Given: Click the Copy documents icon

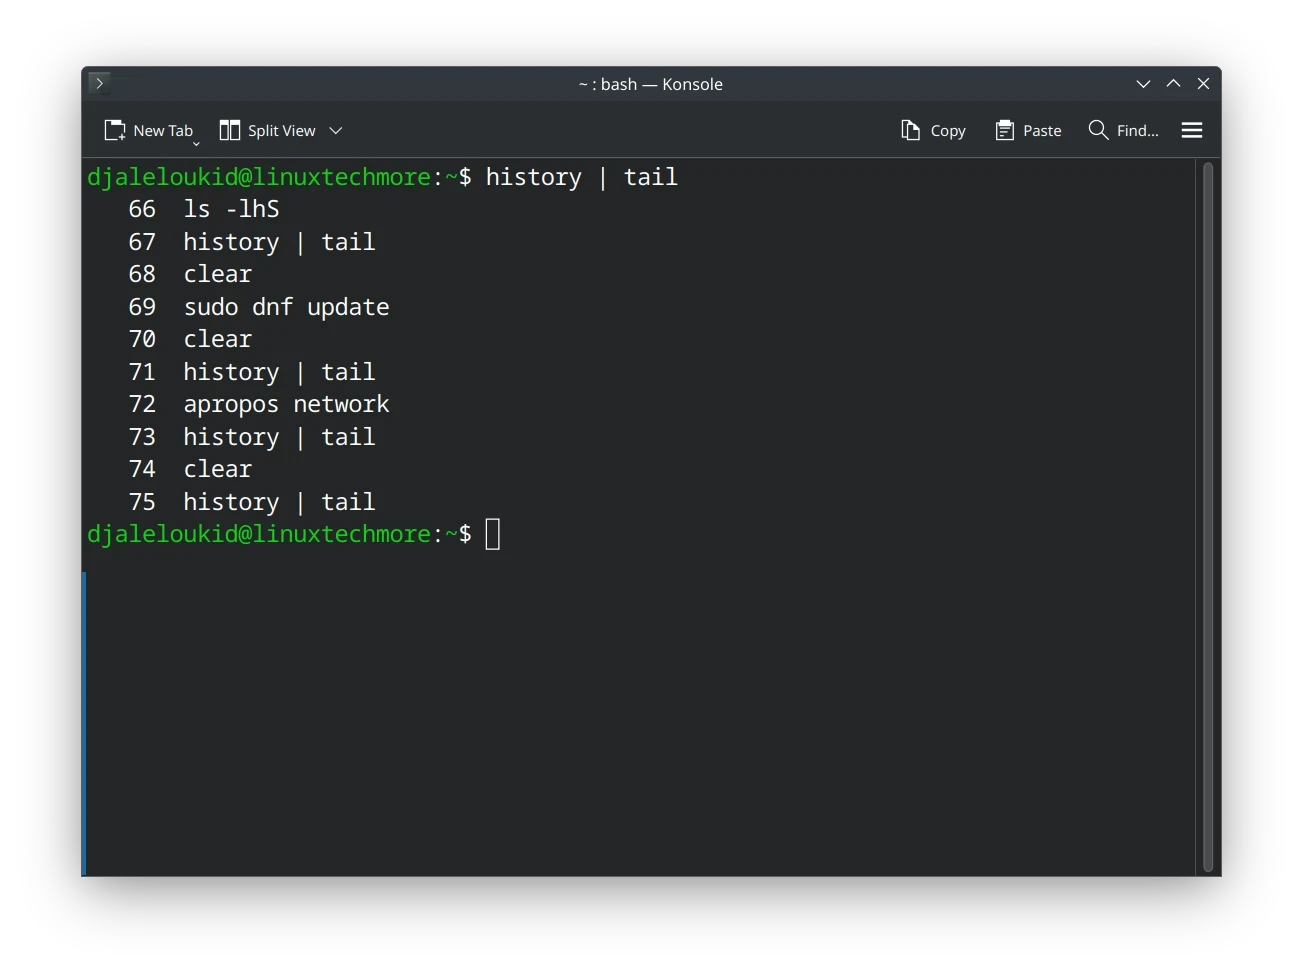Looking at the screenshot, I should (910, 131).
